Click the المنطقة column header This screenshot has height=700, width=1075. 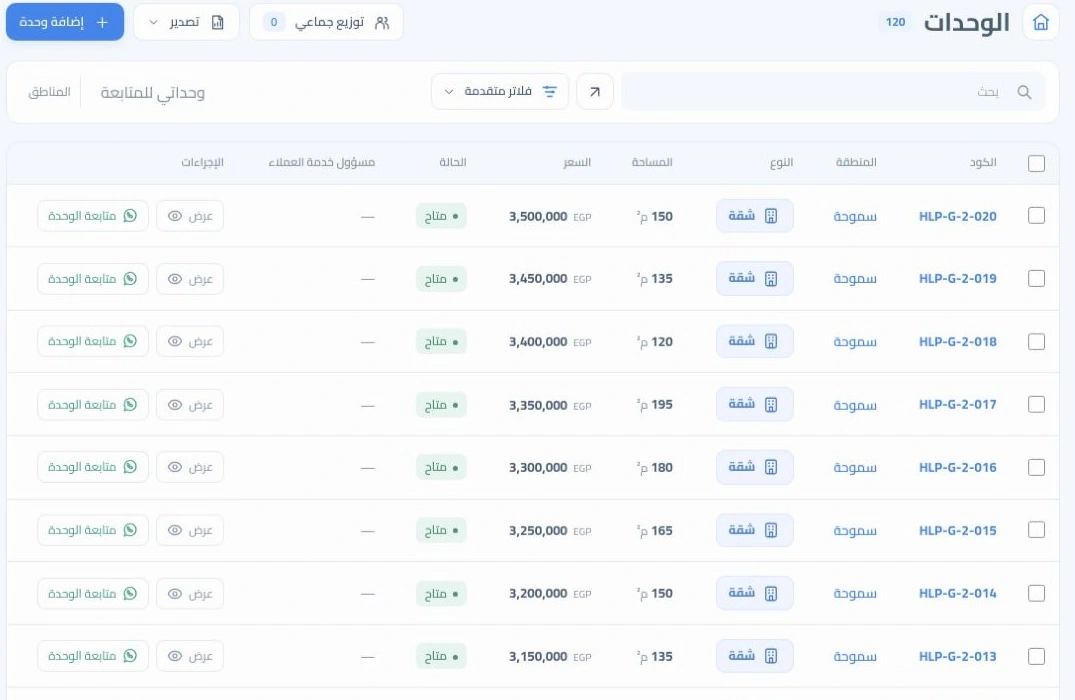[x=856, y=162]
